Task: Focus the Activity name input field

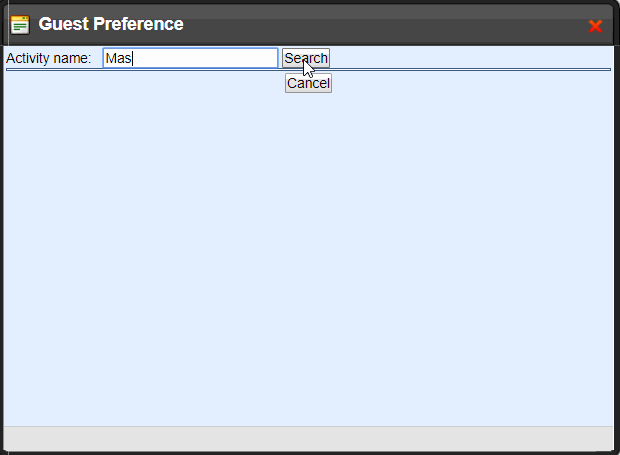Action: tap(190, 58)
